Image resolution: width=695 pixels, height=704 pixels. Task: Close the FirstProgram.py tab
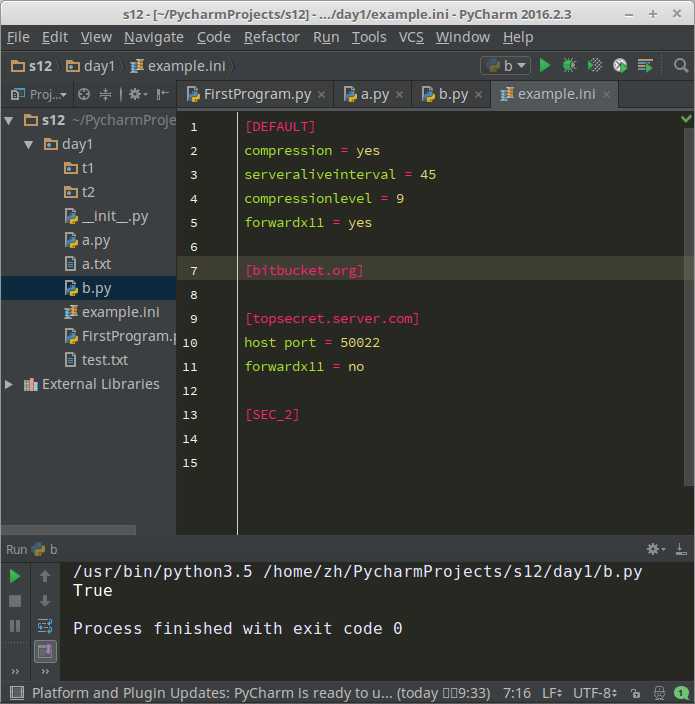(321, 94)
